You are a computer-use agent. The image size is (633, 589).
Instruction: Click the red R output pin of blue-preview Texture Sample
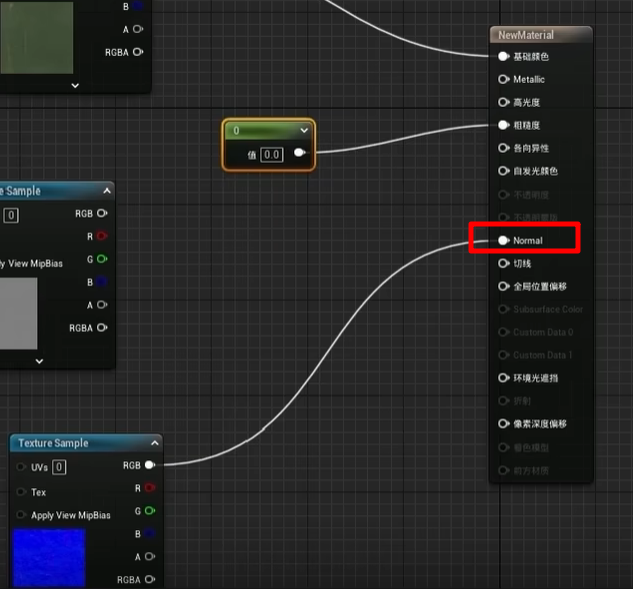pos(150,488)
